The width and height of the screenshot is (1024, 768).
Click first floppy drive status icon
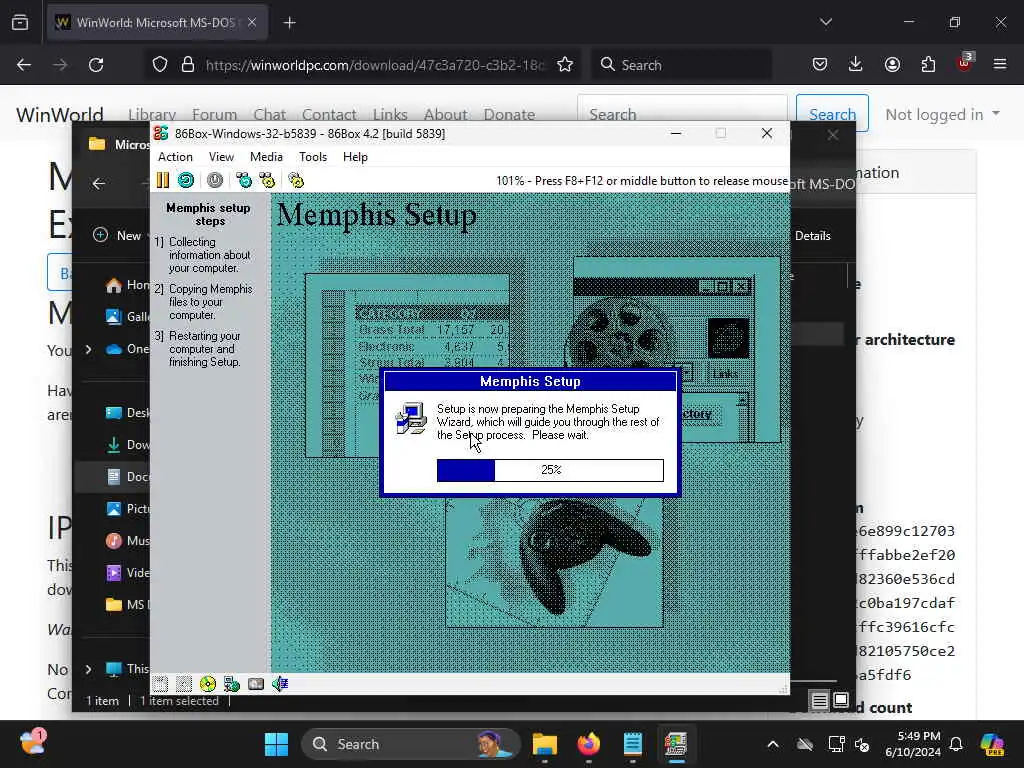coord(161,684)
